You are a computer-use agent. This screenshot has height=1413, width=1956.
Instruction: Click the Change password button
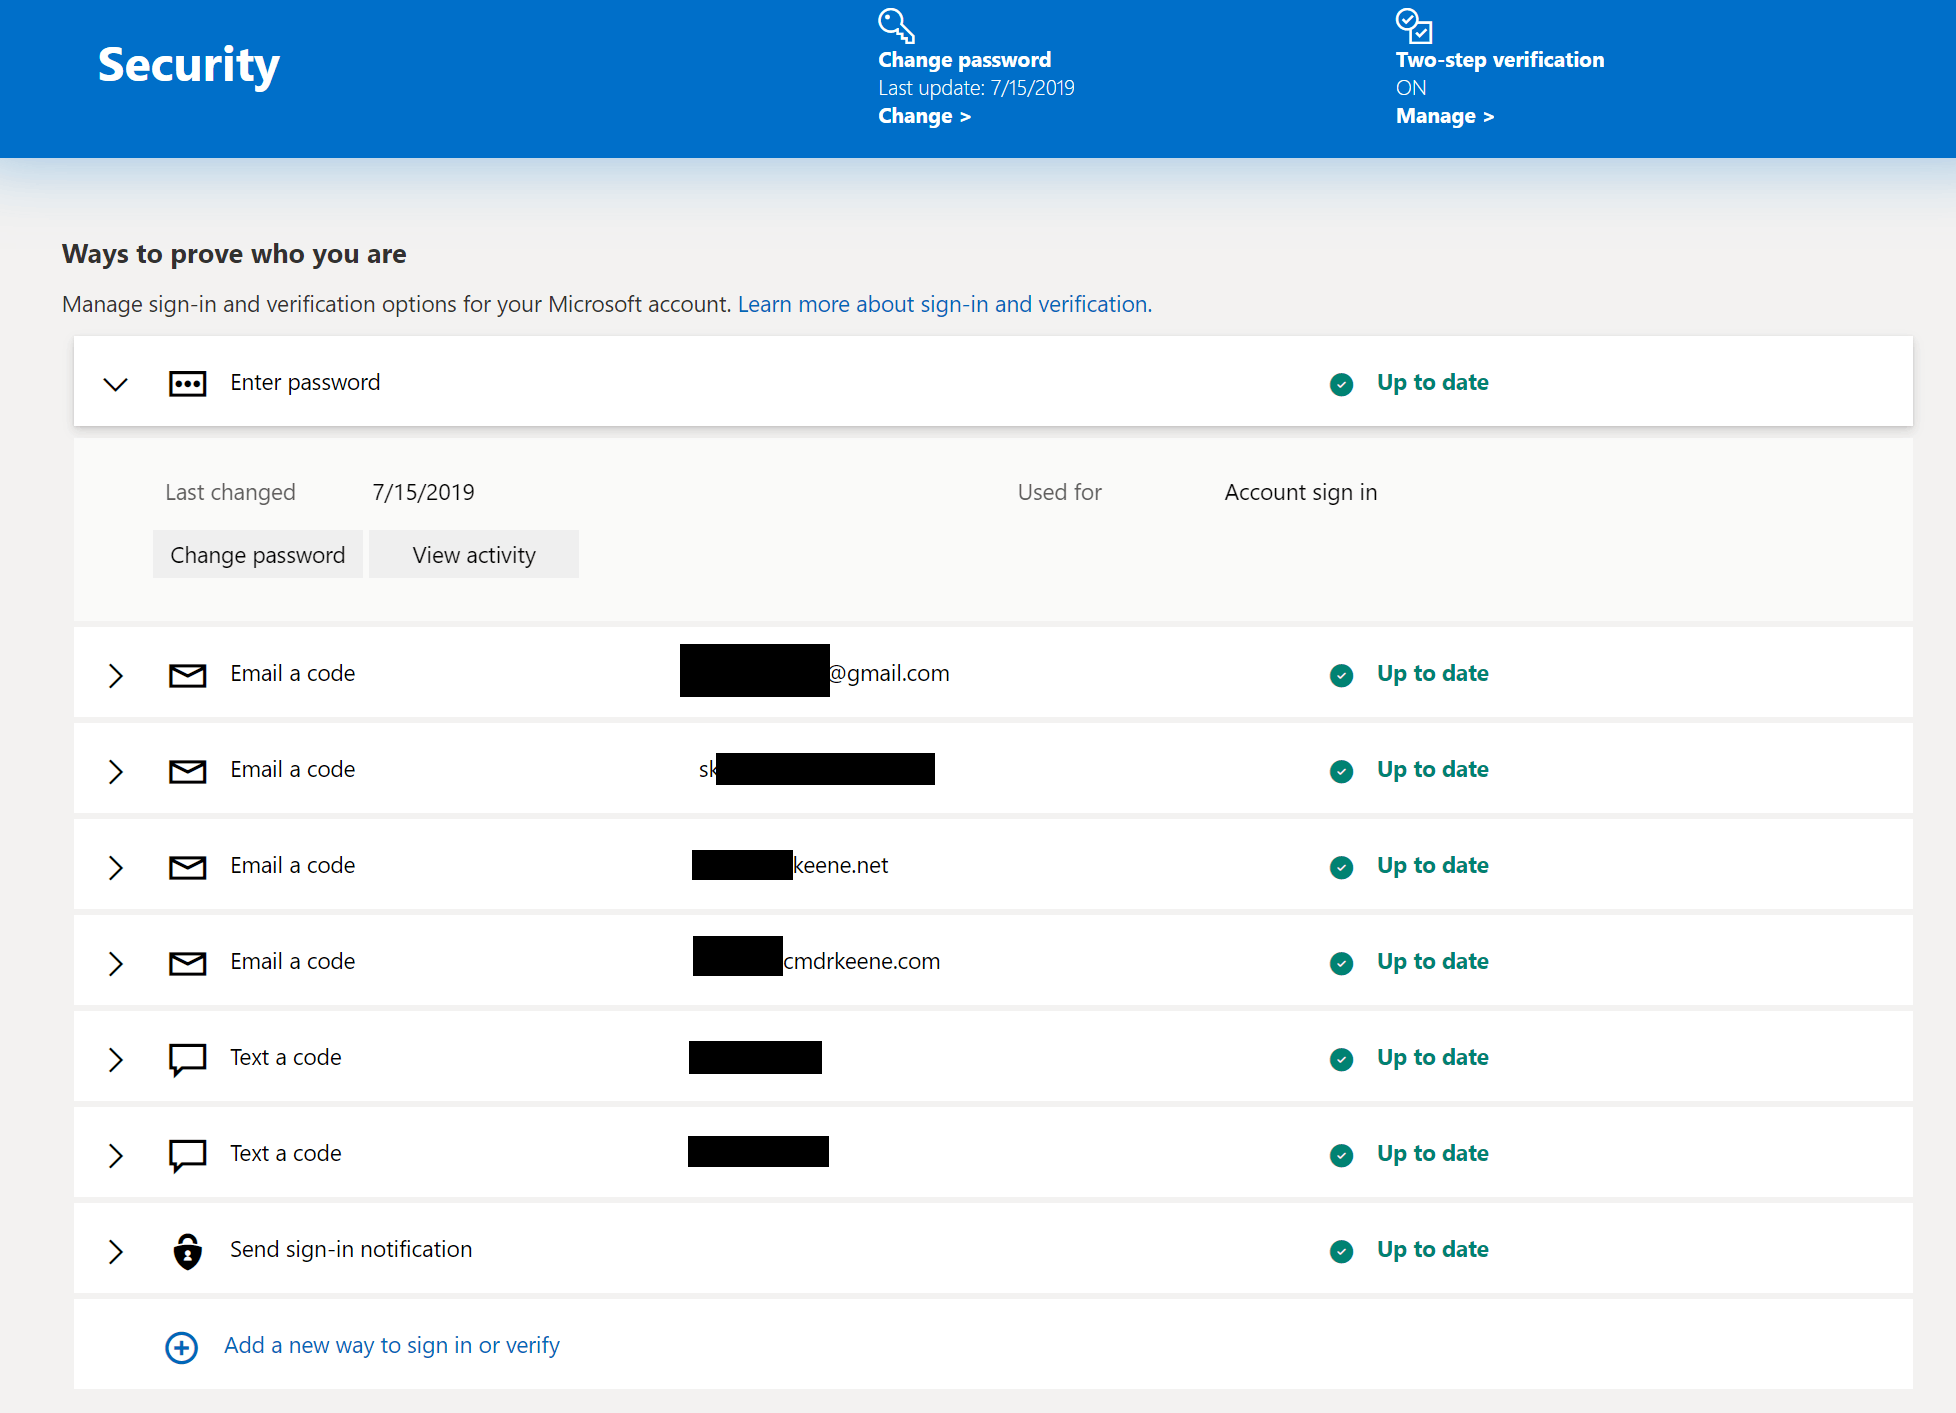click(257, 555)
